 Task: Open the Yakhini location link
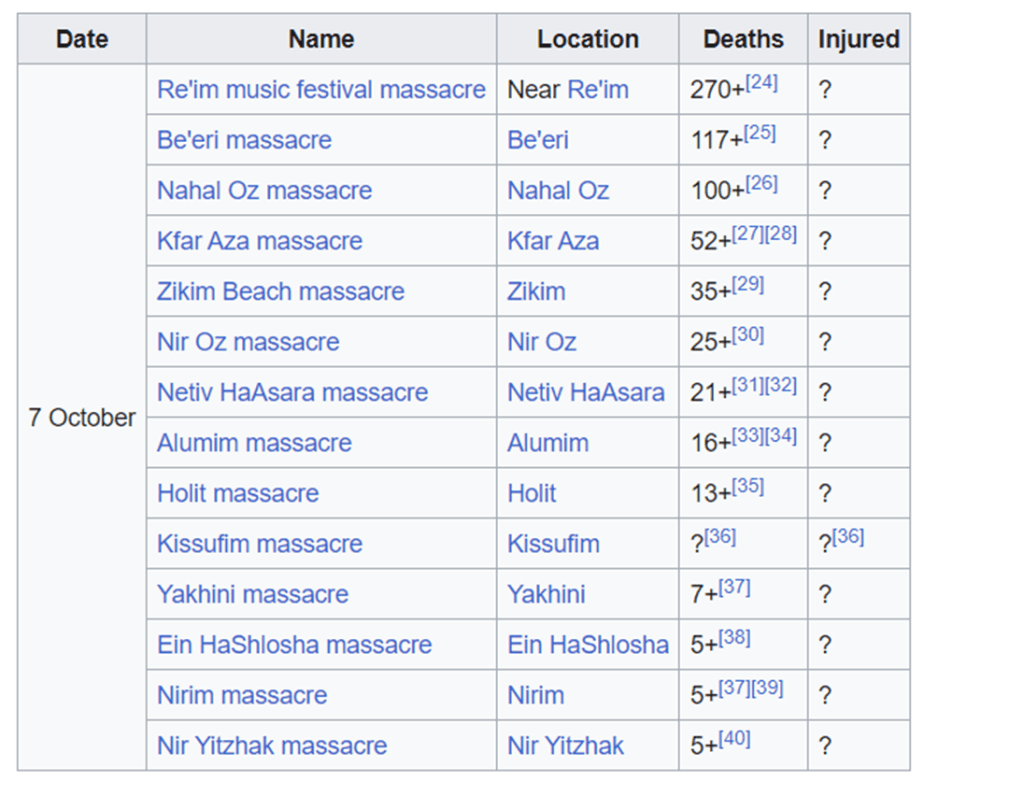tap(545, 595)
